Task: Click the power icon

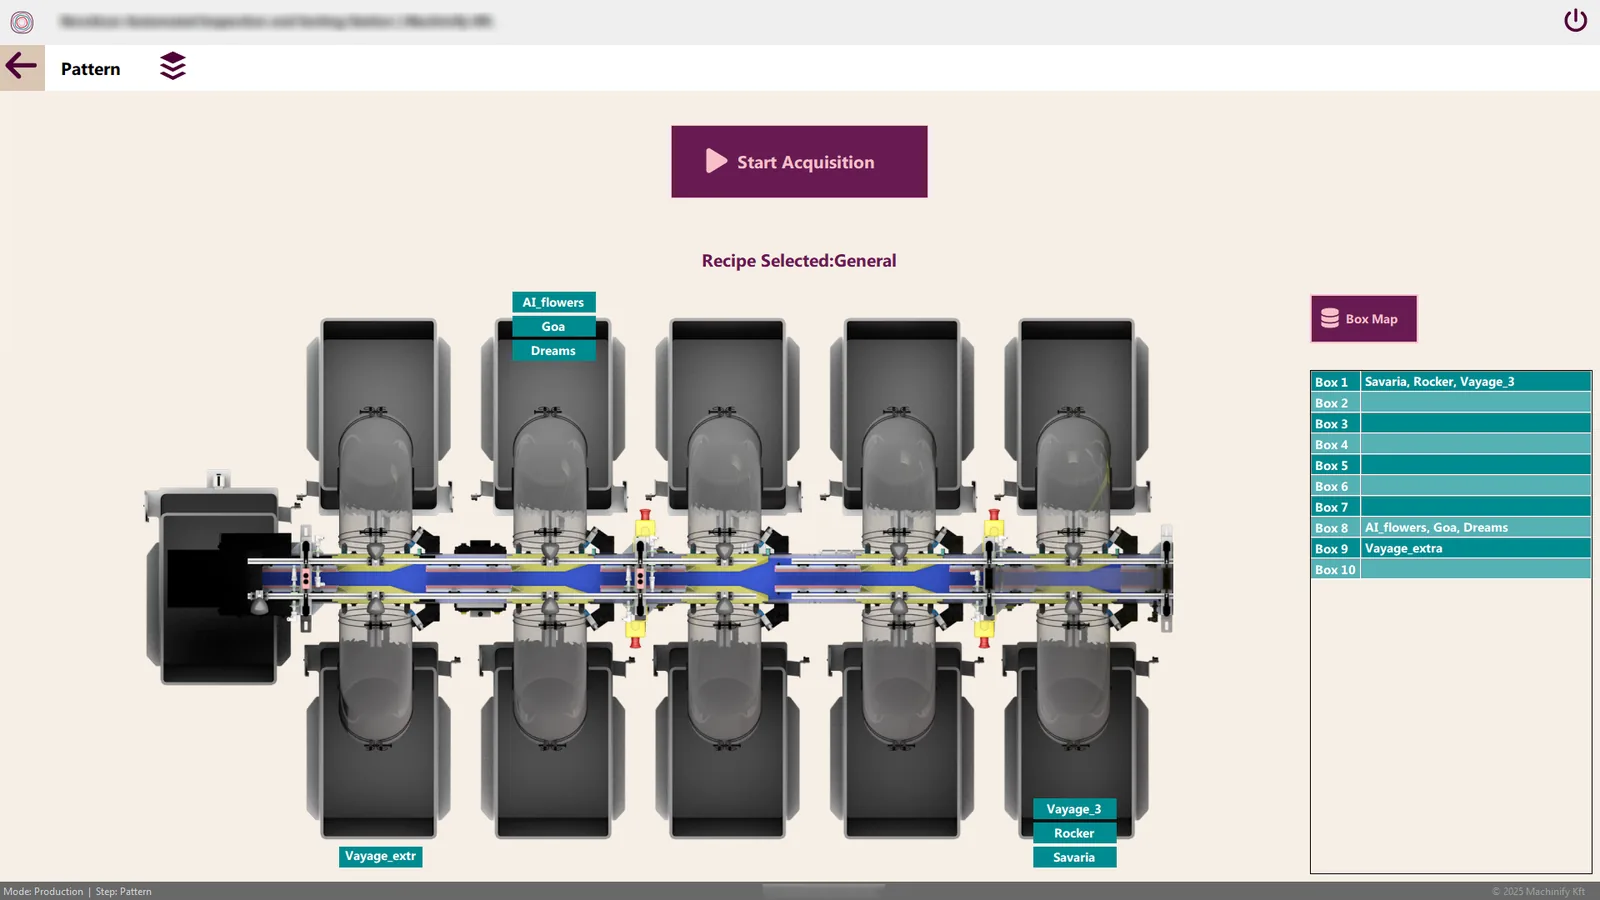Action: point(1575,20)
